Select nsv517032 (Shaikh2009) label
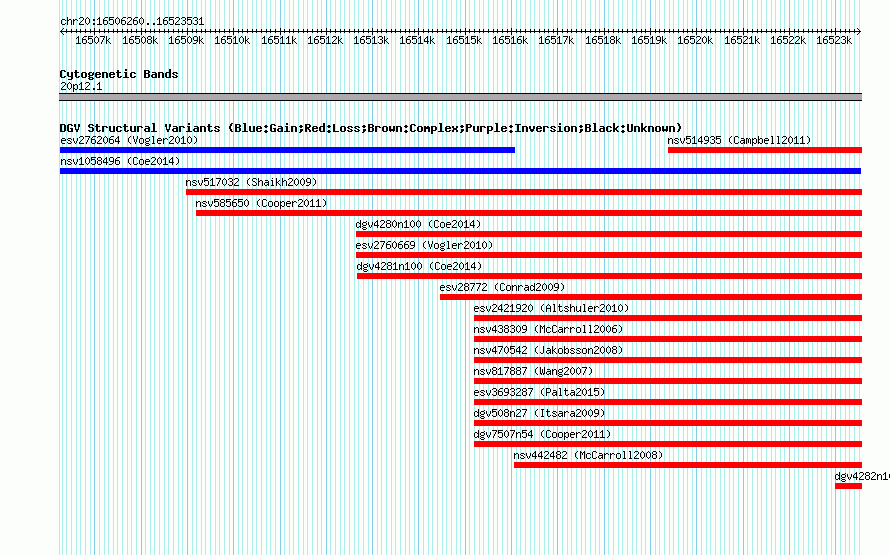This screenshot has width=890, height=555. pyautogui.click(x=251, y=182)
